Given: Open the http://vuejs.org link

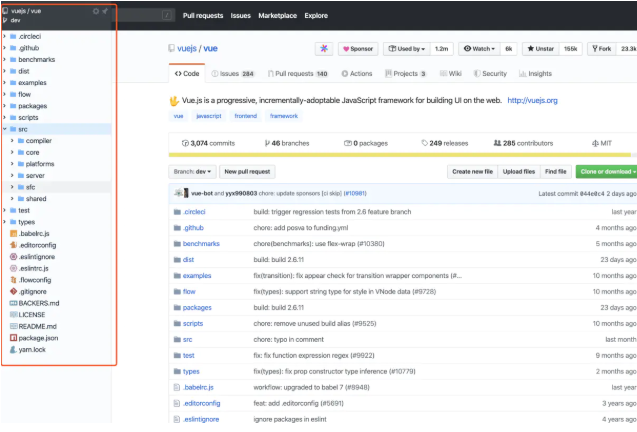Looking at the screenshot, I should pyautogui.click(x=532, y=100).
